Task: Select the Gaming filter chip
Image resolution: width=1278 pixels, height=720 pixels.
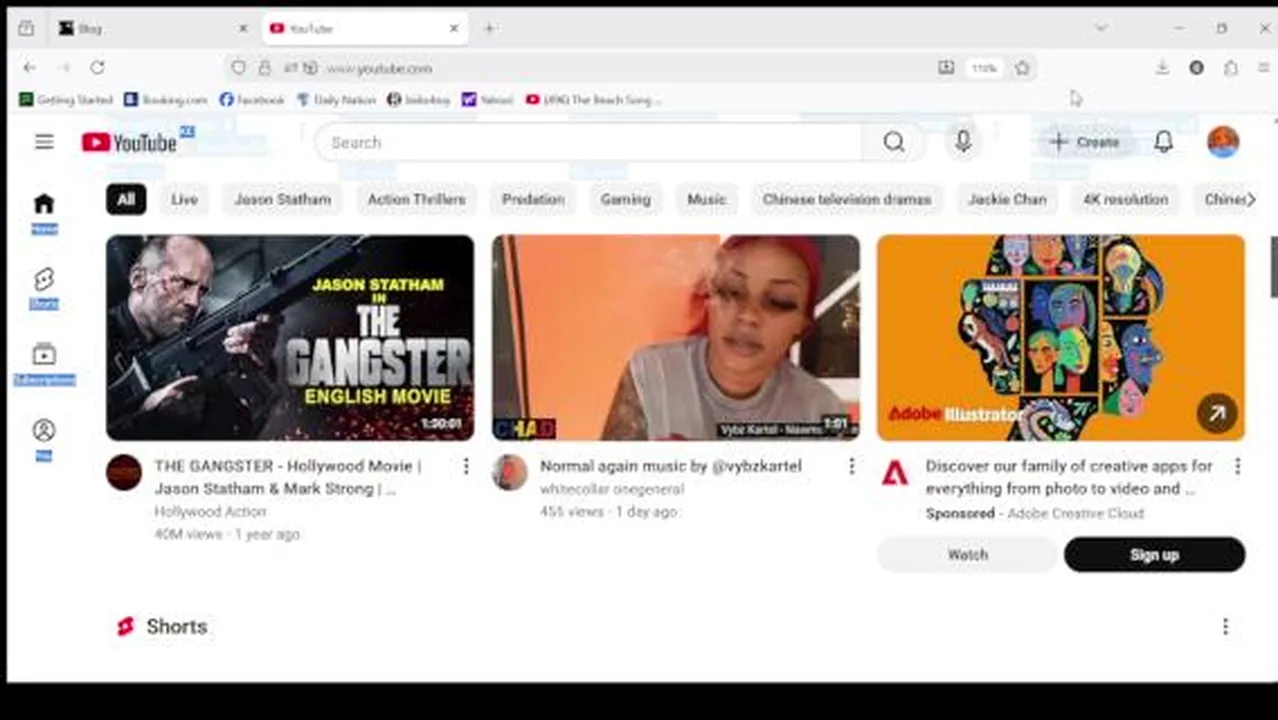Action: point(625,199)
